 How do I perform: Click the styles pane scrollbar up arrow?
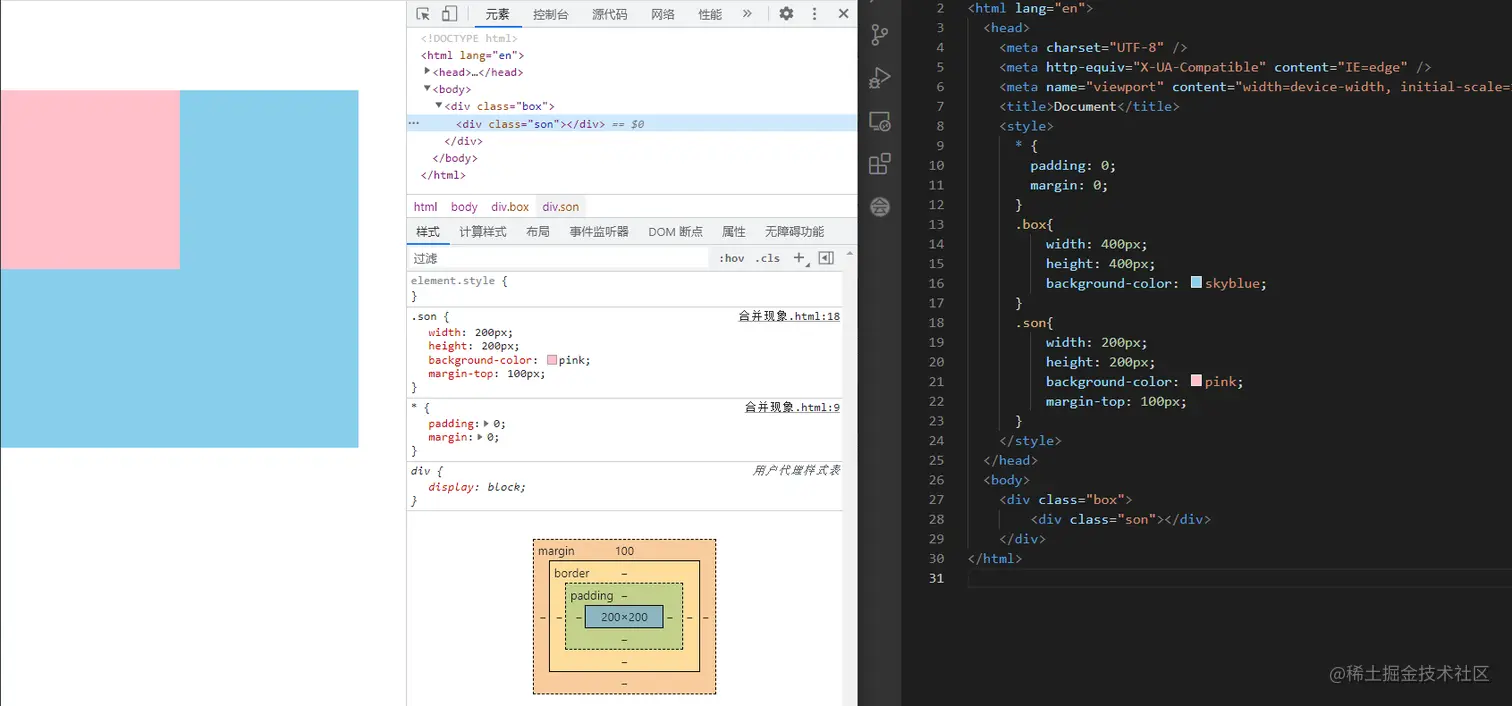[x=850, y=254]
